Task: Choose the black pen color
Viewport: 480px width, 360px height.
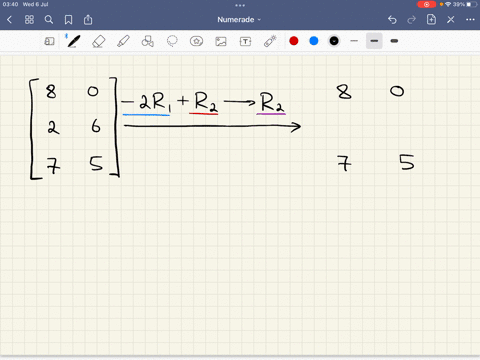Action: (x=334, y=41)
